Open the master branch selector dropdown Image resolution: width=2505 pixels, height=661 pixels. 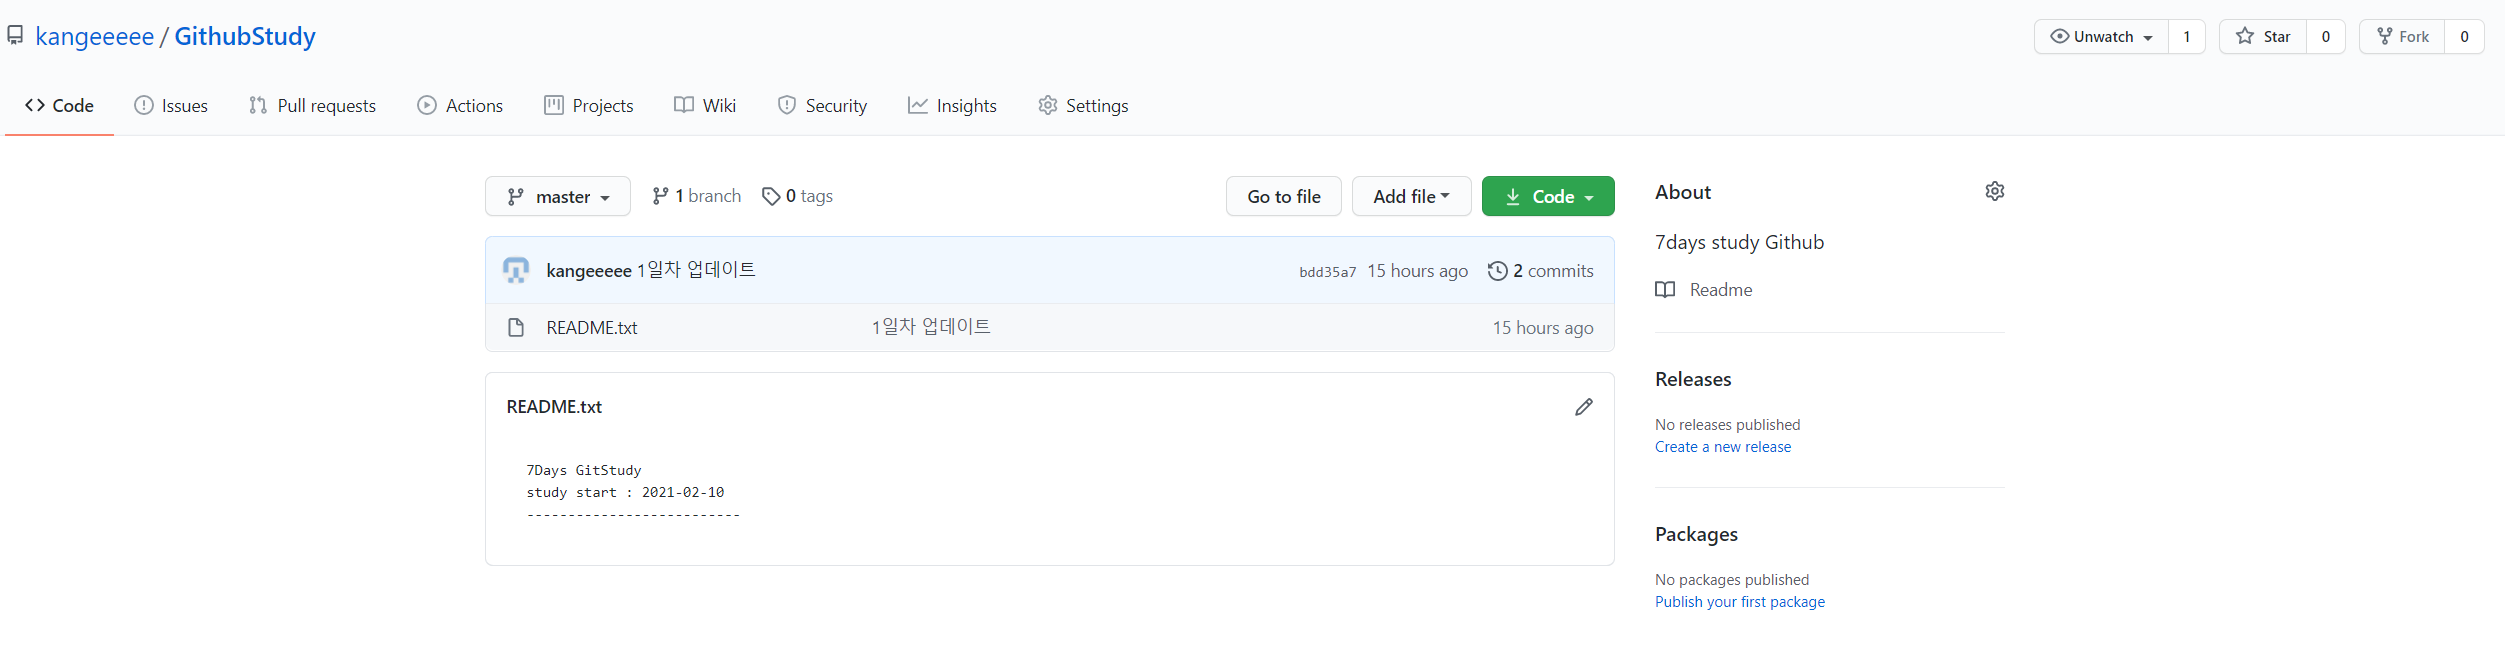[x=558, y=196]
